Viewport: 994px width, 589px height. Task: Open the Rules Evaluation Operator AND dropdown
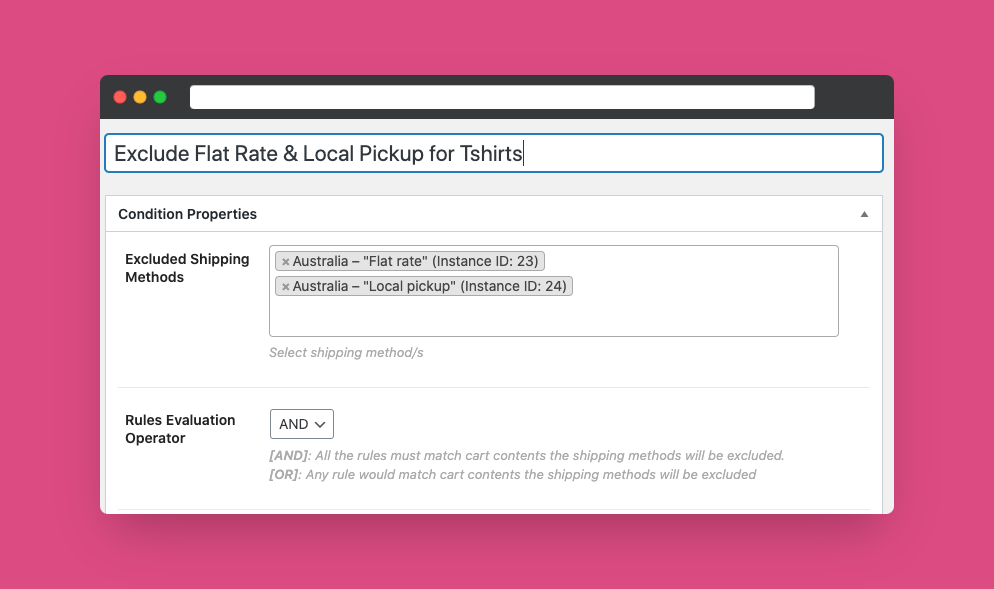(x=302, y=424)
